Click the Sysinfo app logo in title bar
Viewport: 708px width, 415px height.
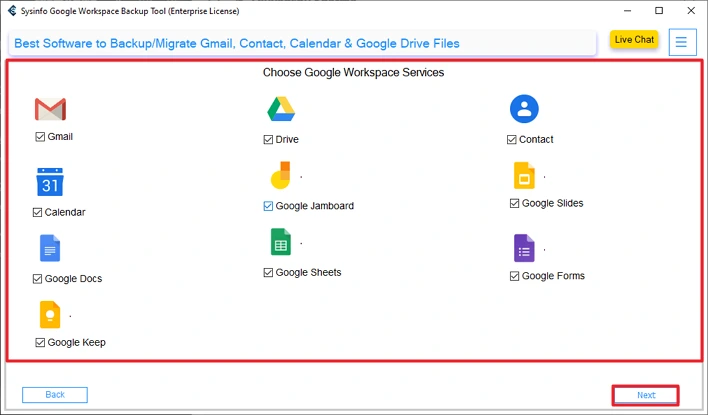(12, 10)
